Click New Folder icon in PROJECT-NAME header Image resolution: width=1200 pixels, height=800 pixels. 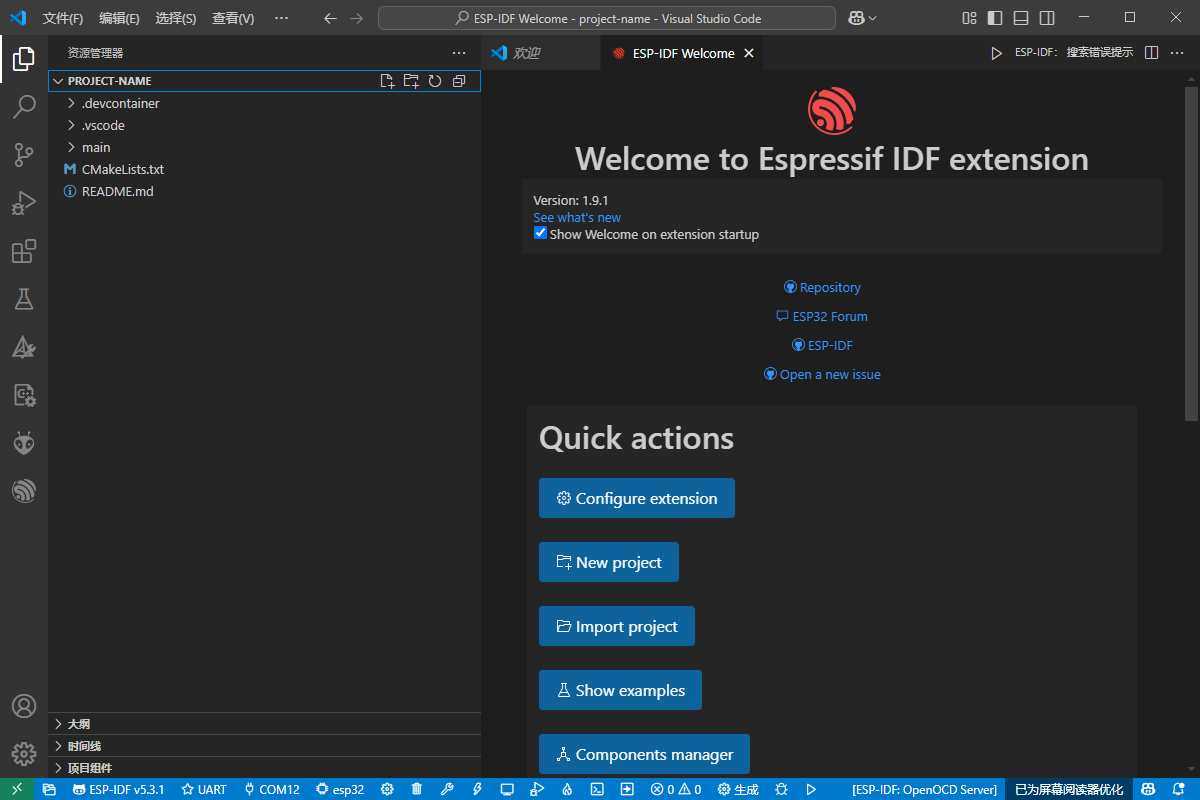(411, 81)
